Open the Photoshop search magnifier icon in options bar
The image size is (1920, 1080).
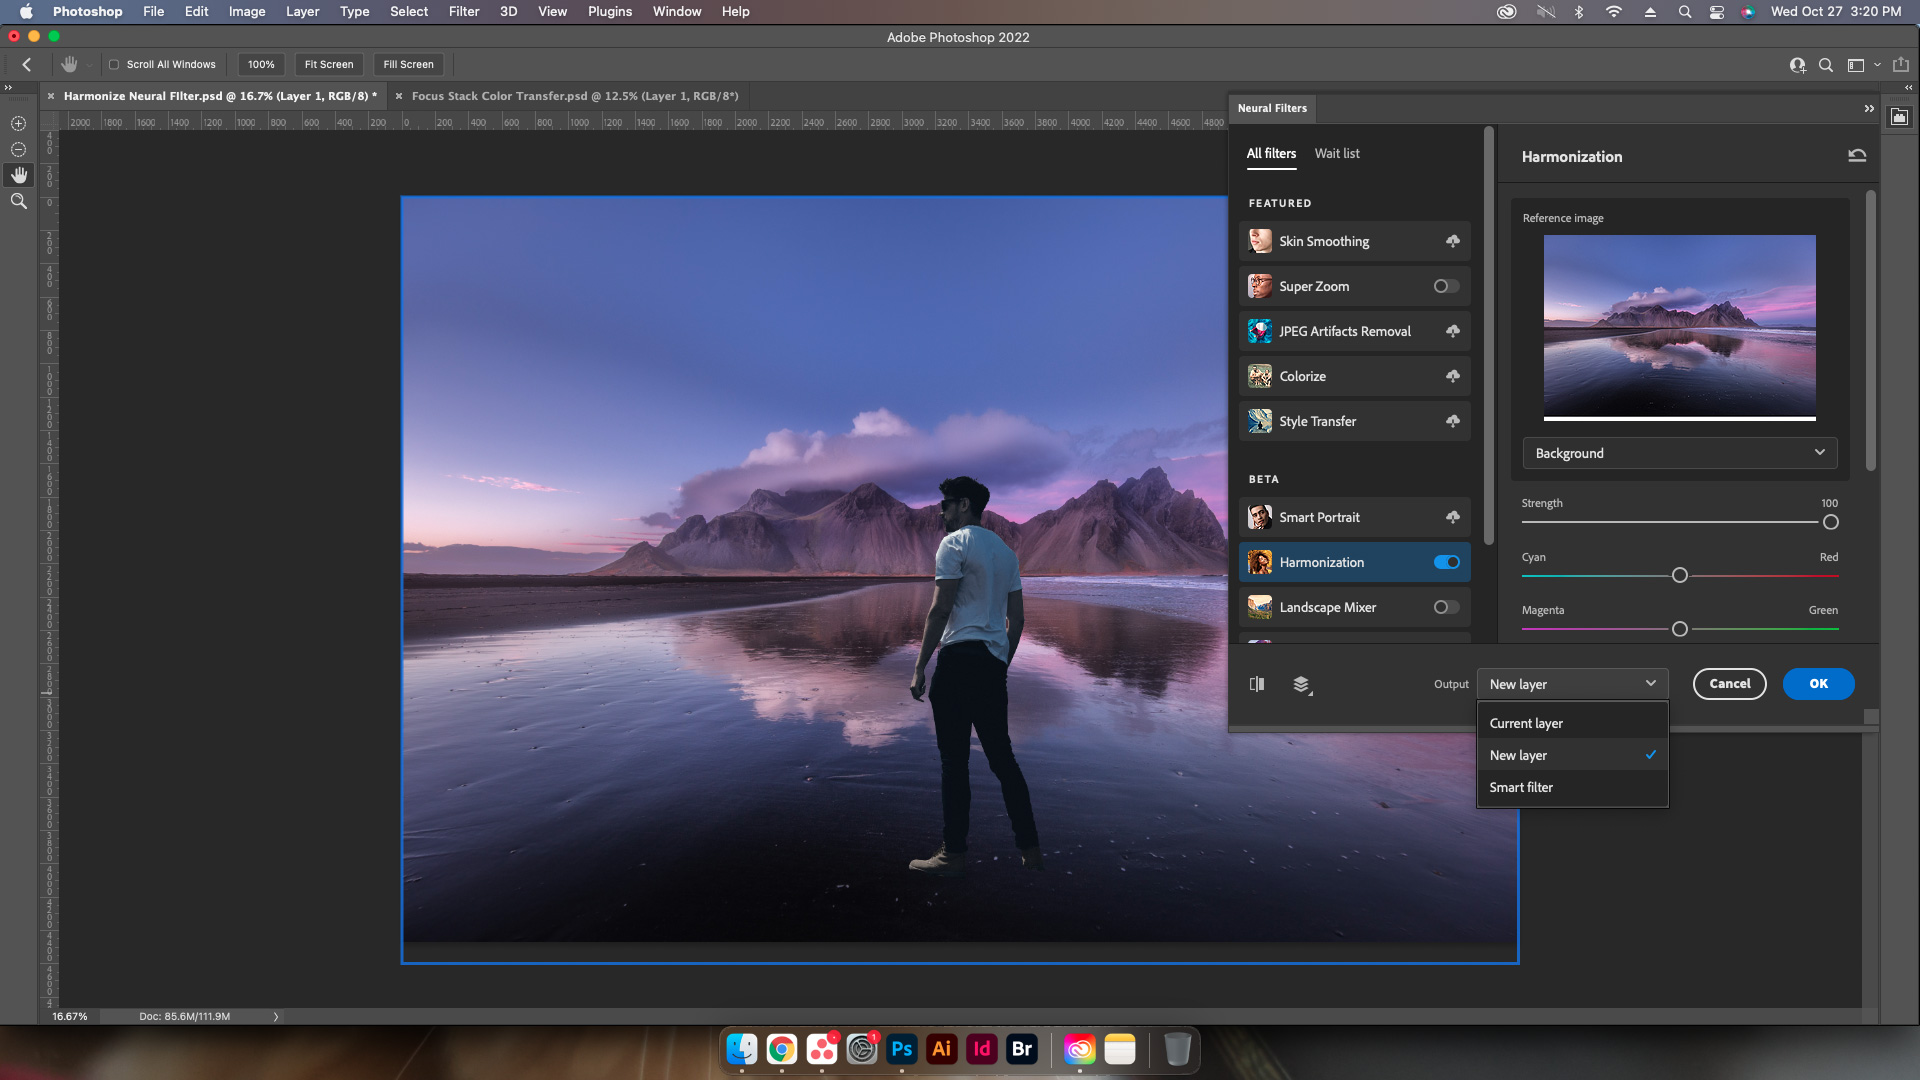[x=1826, y=65]
